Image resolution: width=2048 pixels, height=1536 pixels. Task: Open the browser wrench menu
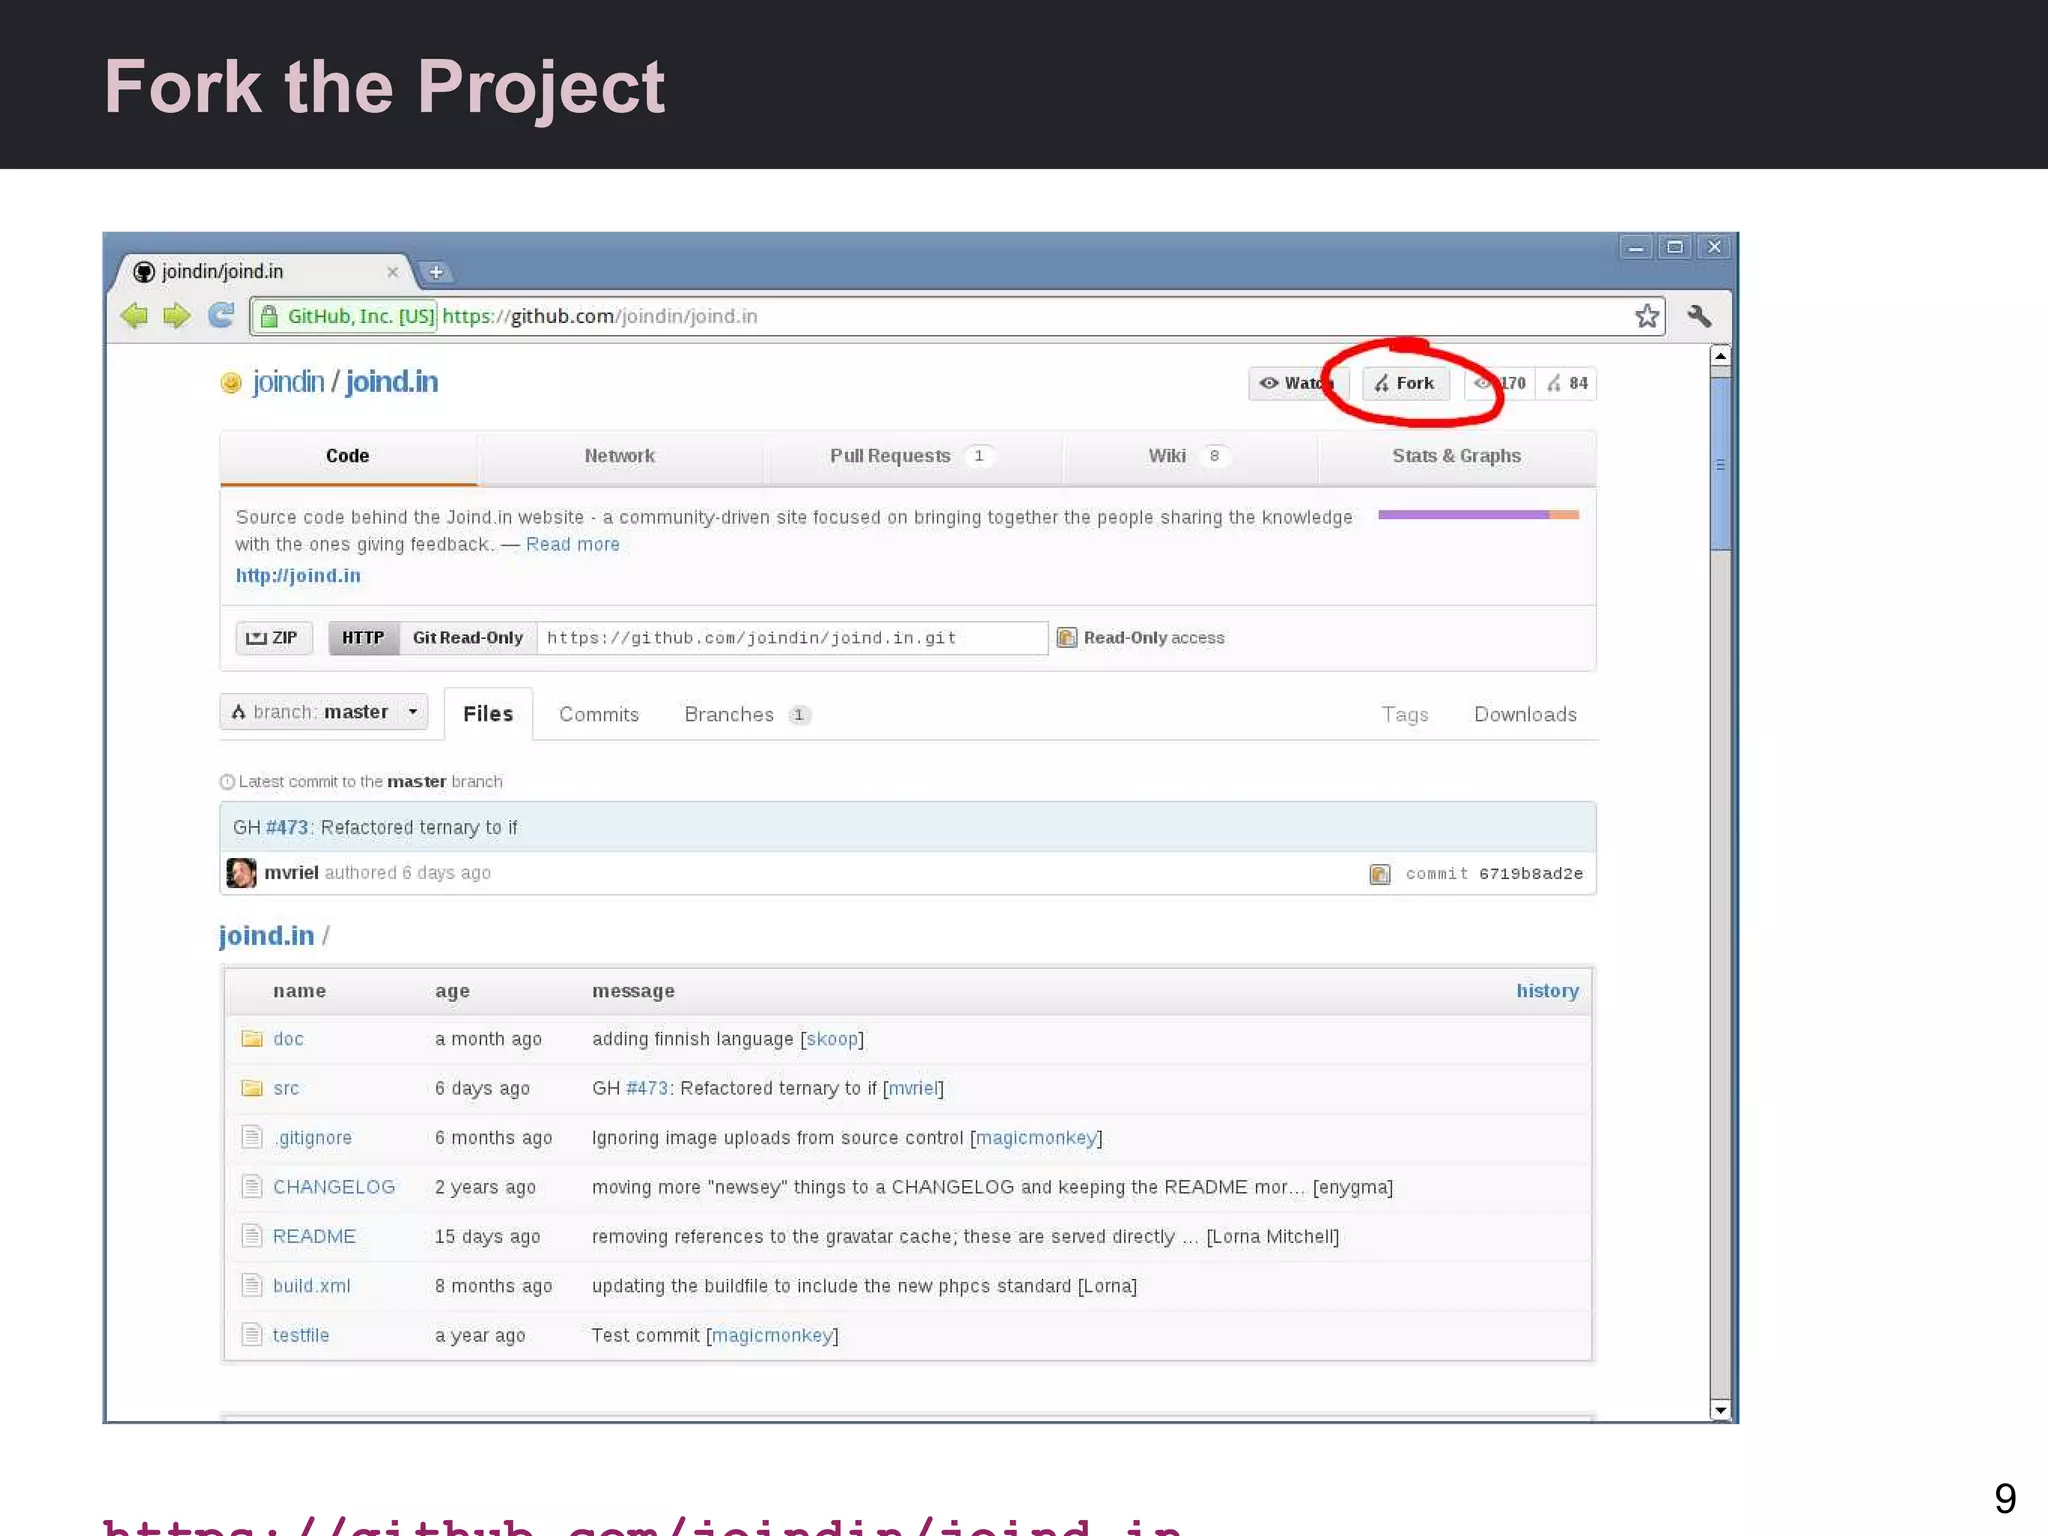coord(1699,316)
